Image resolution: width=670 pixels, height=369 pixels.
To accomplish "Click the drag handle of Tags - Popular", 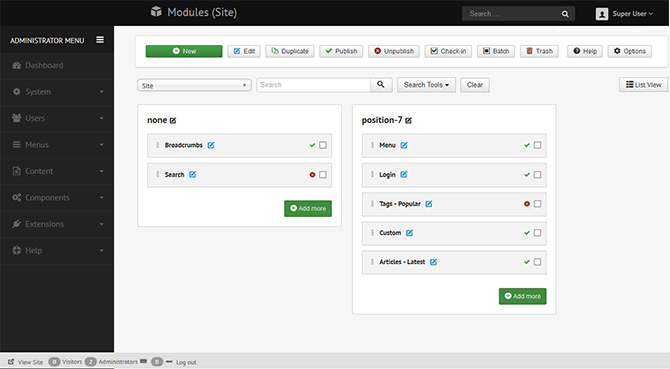I will pyautogui.click(x=372, y=204).
